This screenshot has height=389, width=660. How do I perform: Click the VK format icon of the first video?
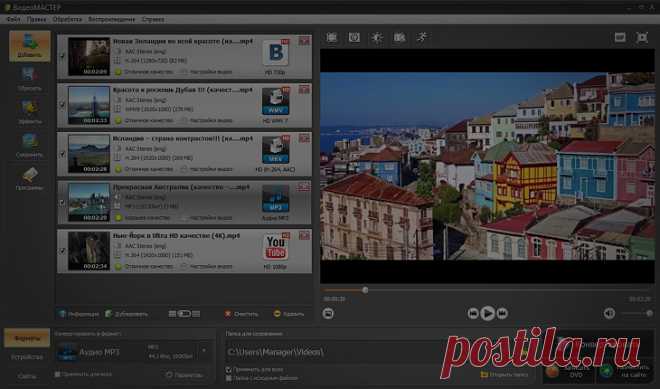(x=276, y=53)
